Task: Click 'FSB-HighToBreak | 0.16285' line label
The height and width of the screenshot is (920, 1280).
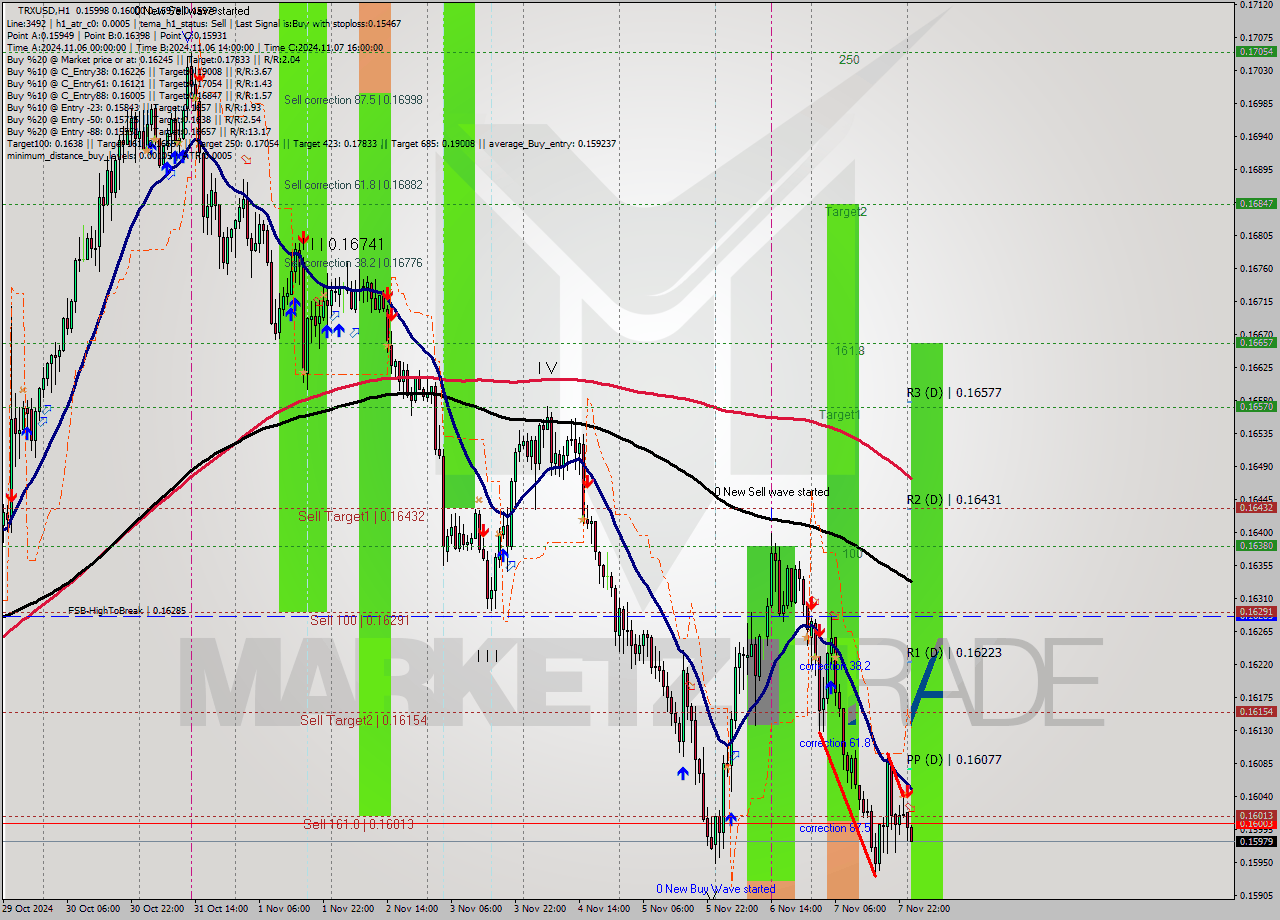Action: click(127, 610)
